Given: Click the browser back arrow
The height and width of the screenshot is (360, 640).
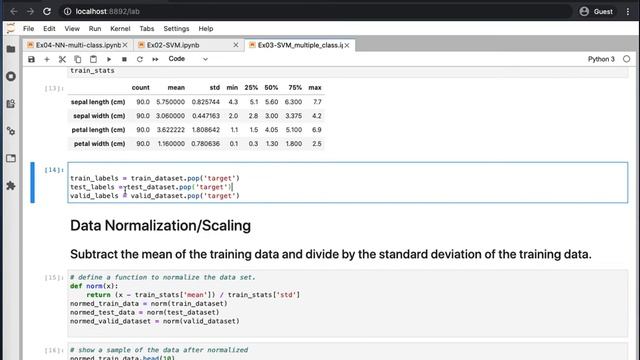Looking at the screenshot, I should 13,11.
